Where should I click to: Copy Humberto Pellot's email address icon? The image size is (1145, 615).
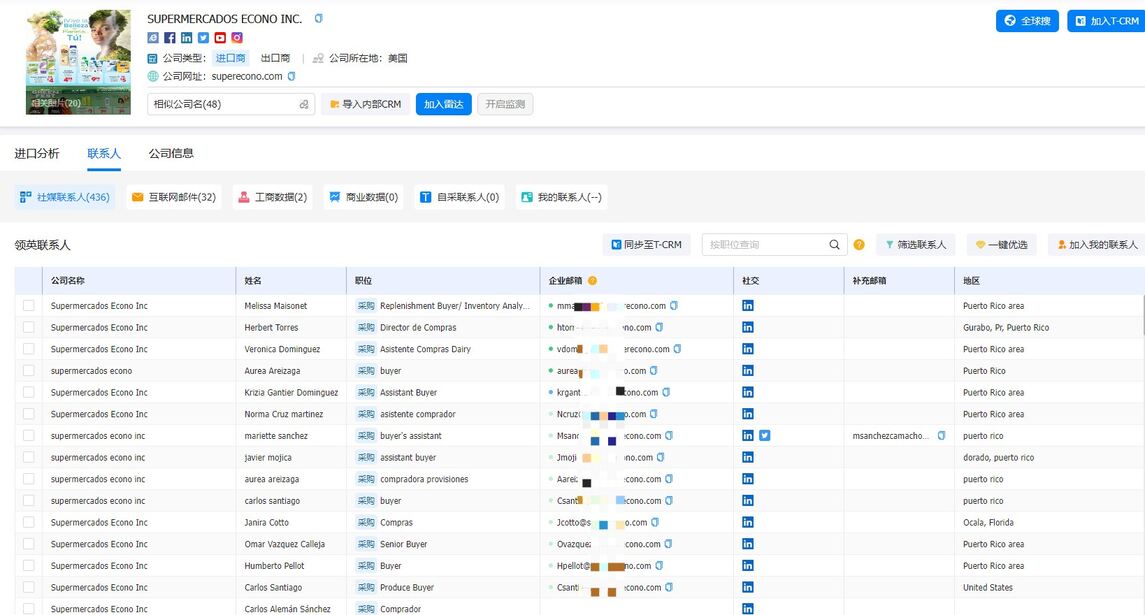coord(659,565)
